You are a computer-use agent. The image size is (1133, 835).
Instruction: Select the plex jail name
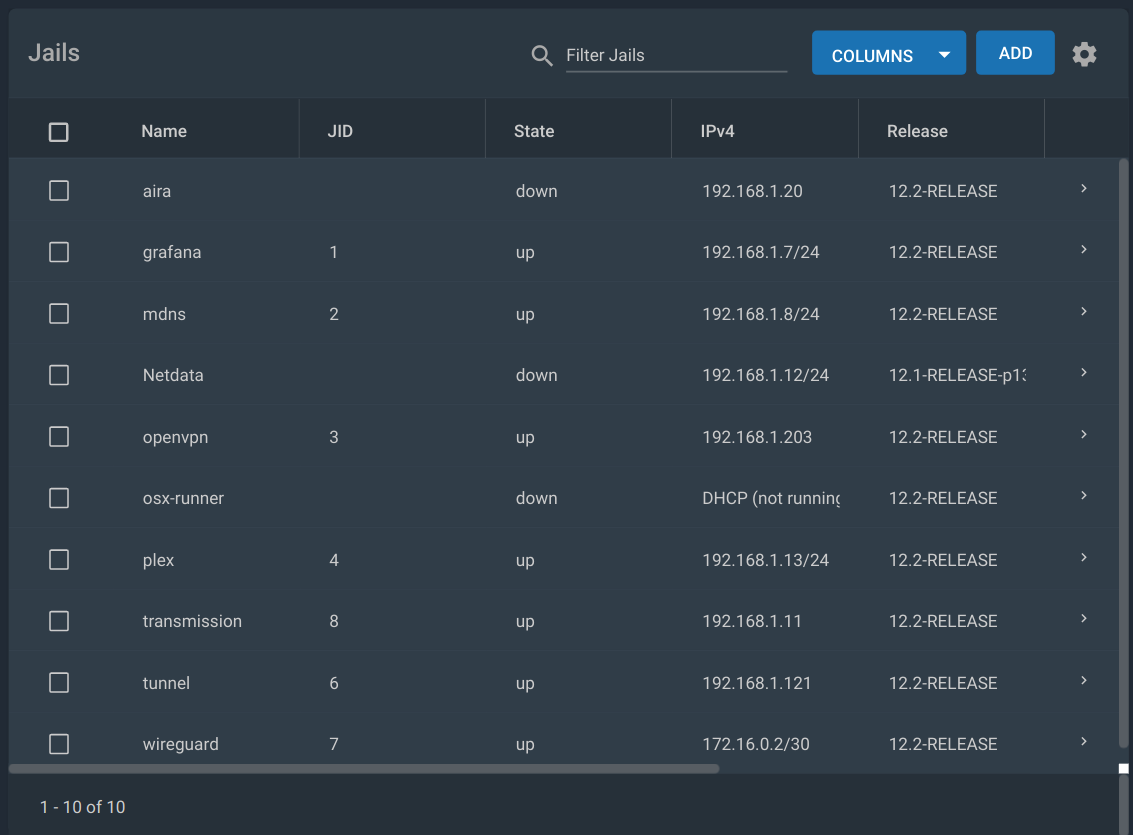point(158,561)
